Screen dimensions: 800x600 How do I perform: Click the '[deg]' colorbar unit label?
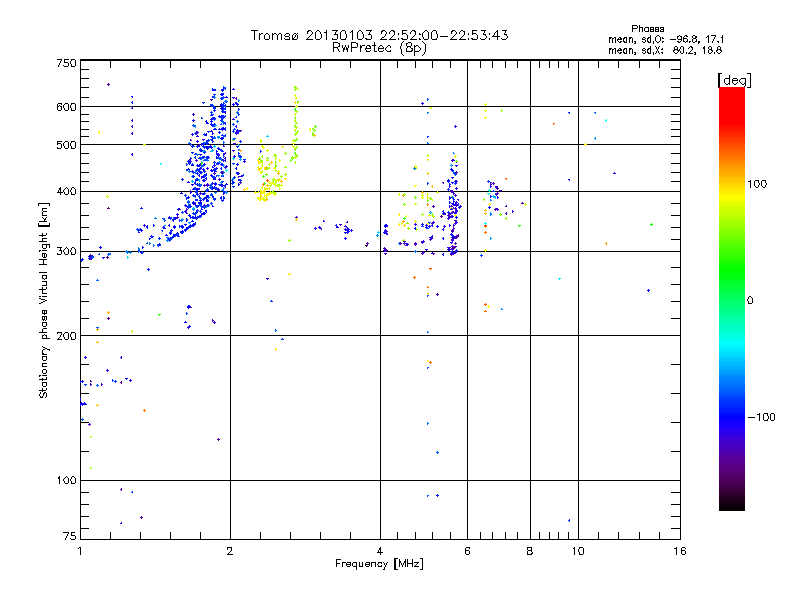734,80
